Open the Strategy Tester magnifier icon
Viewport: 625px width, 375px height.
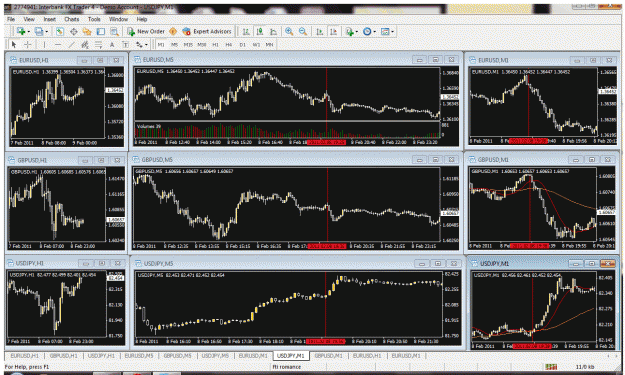[x=115, y=31]
